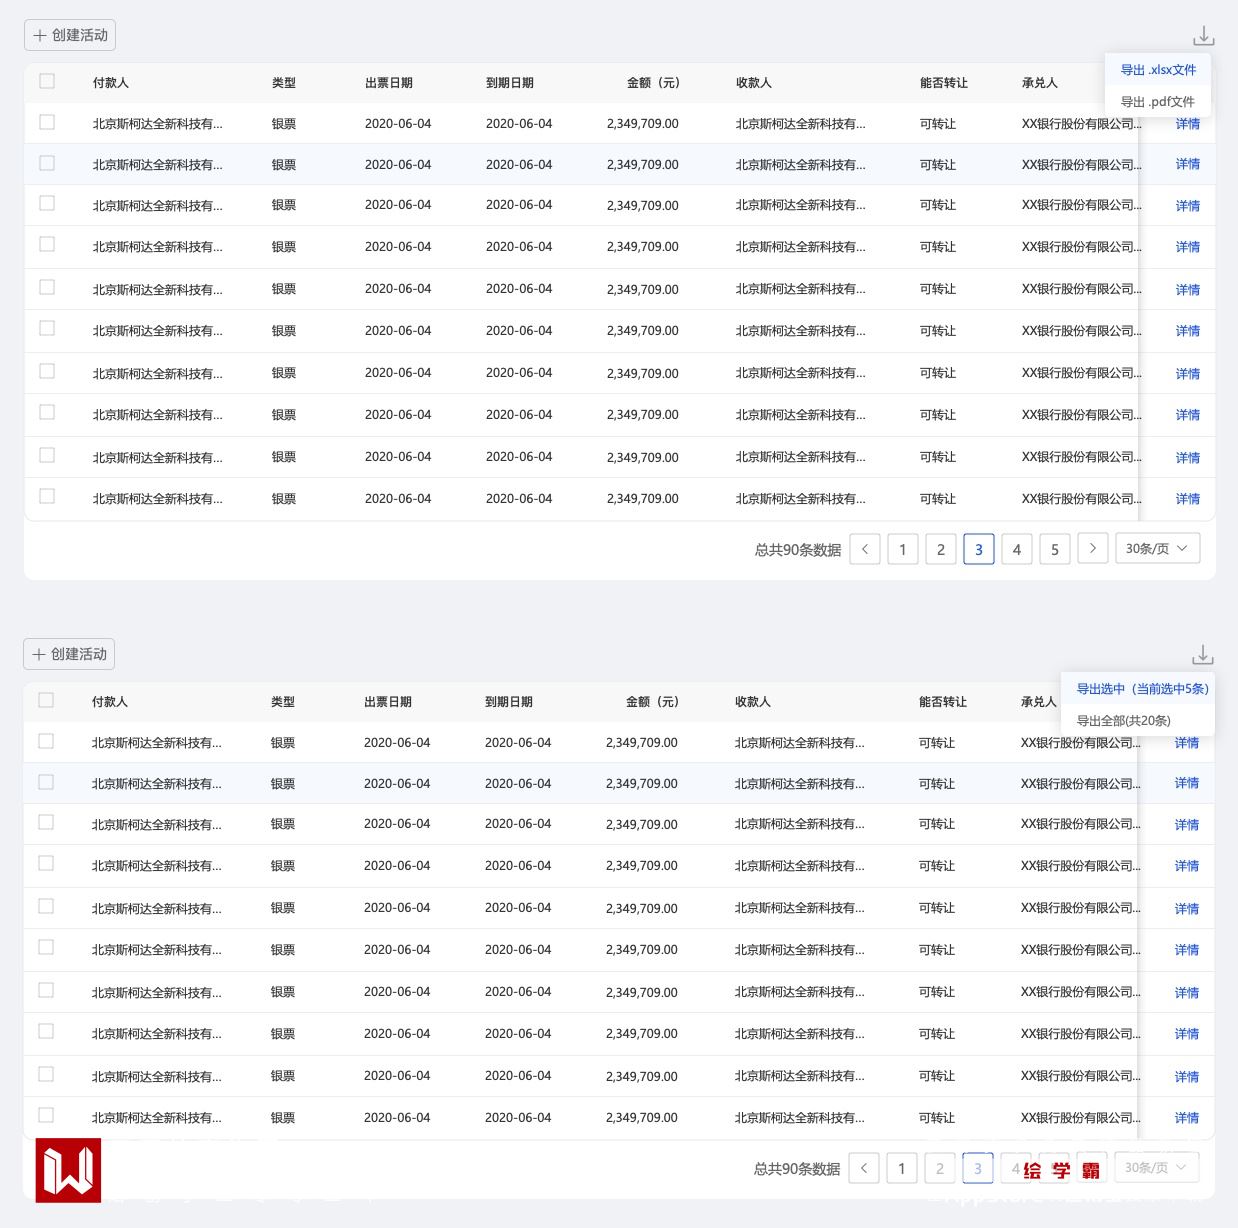Click 付款人 column header in lower table

point(110,702)
